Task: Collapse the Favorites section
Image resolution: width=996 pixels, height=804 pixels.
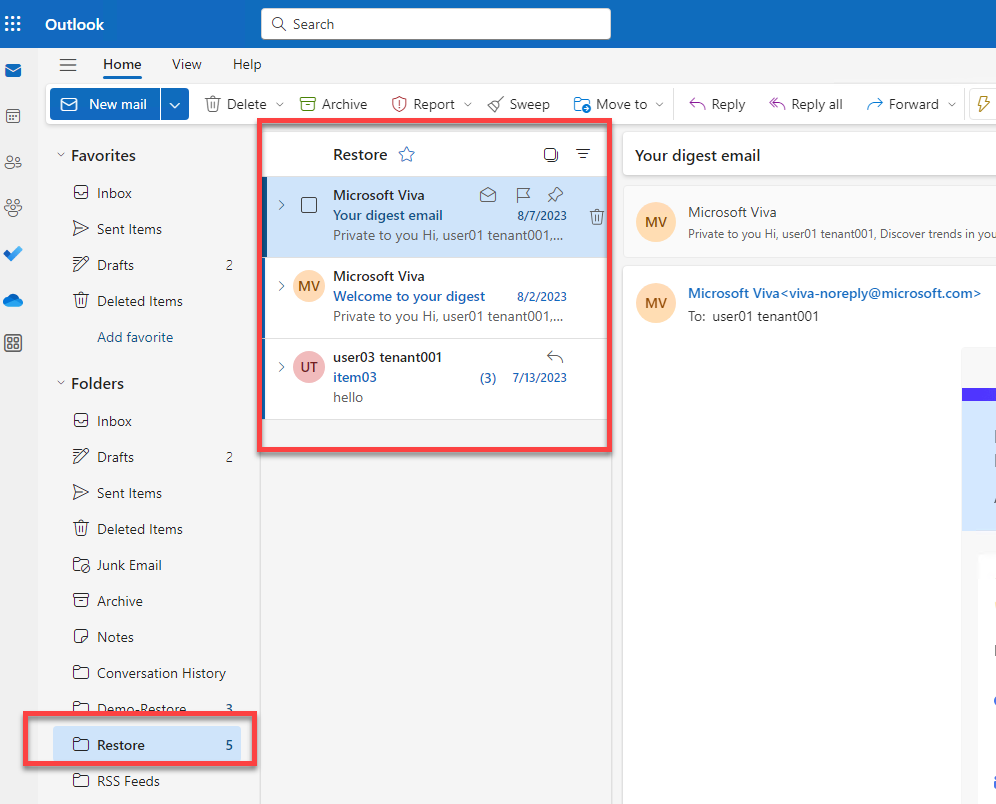Action: coord(61,156)
